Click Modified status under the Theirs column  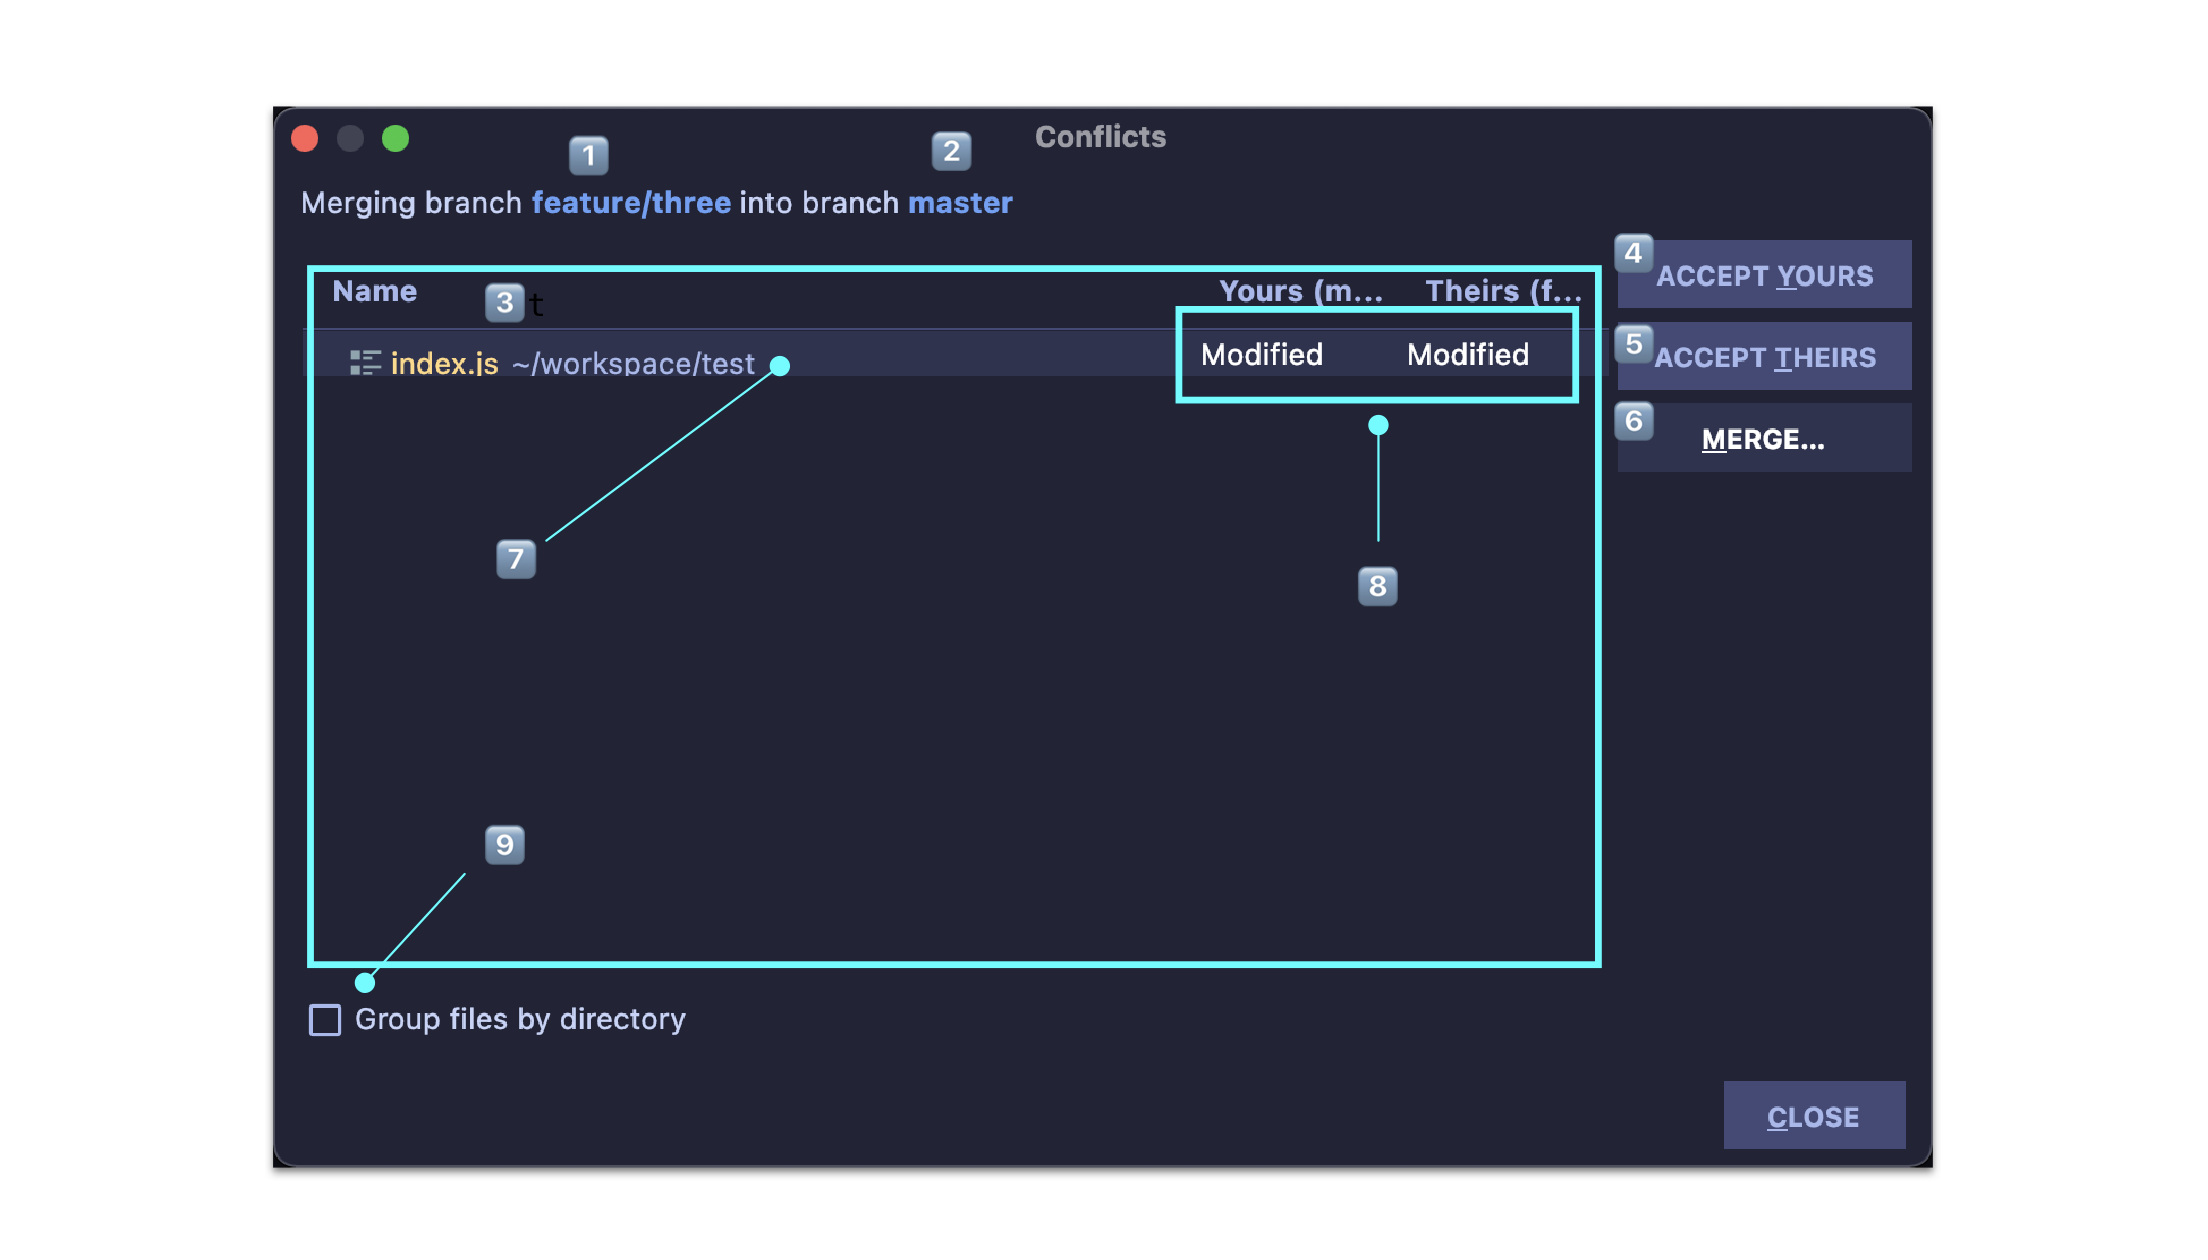pos(1467,354)
